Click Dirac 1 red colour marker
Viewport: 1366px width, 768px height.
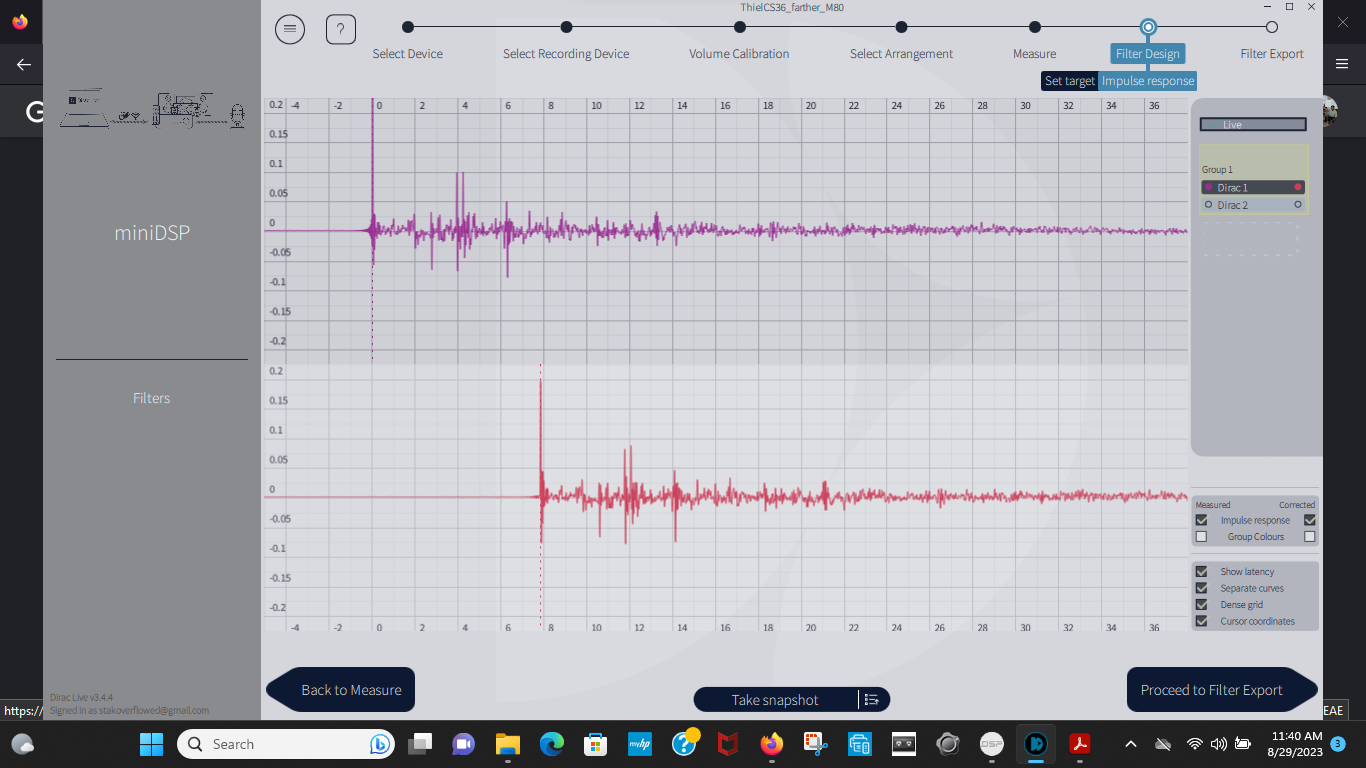point(1298,187)
